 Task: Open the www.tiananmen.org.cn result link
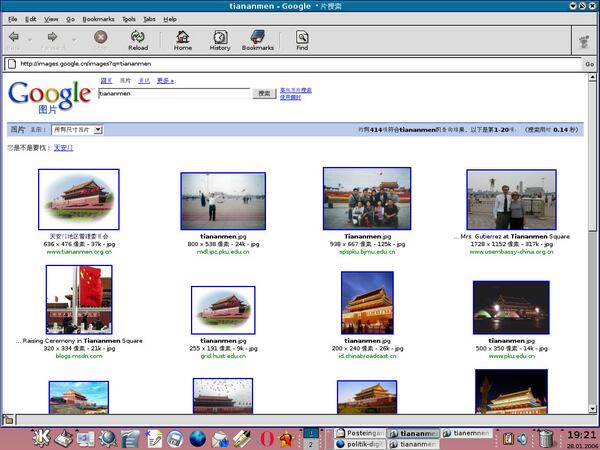79,252
